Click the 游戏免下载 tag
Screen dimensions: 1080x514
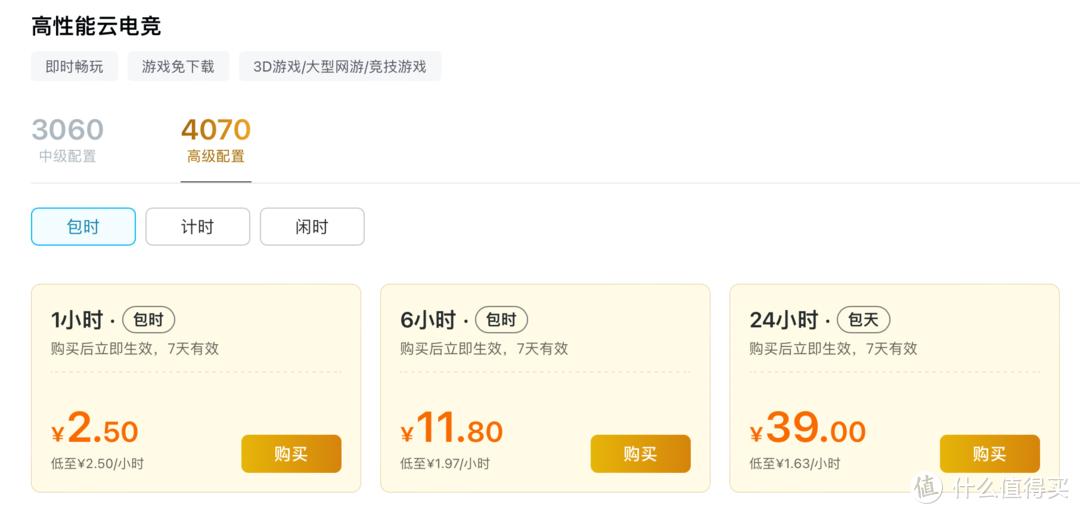click(x=178, y=67)
